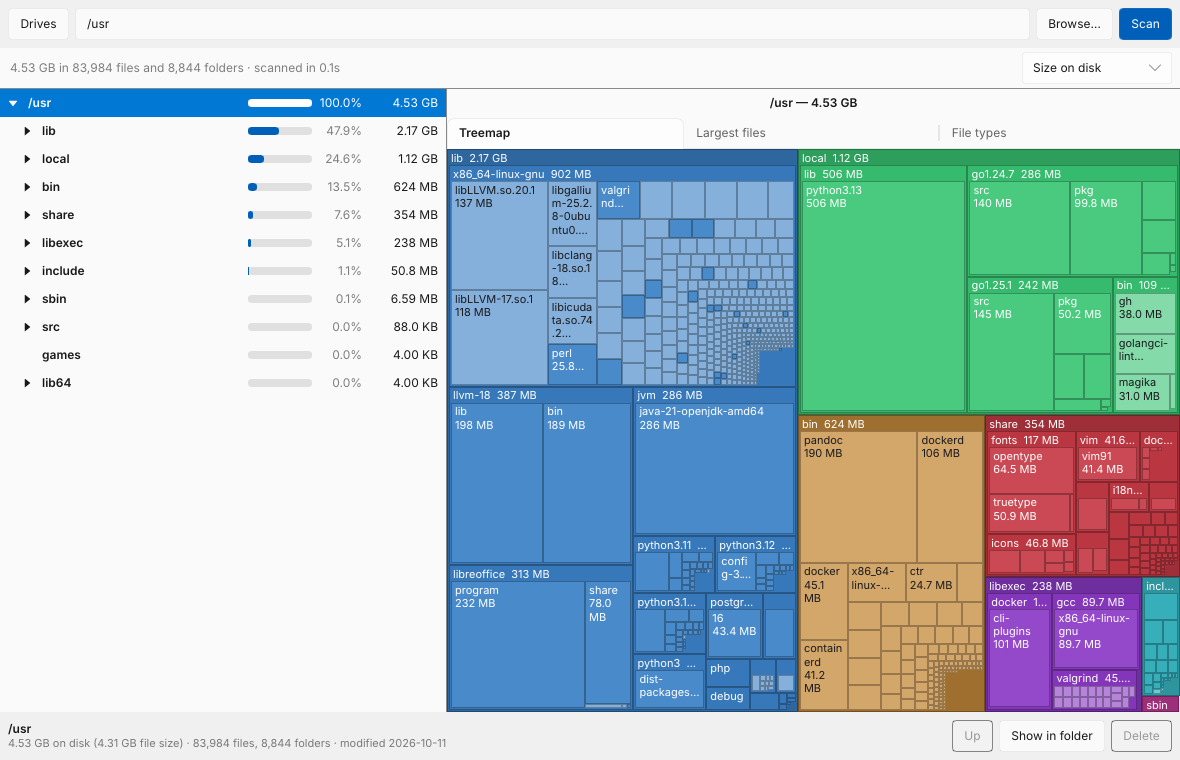This screenshot has height=760, width=1180.
Task: Select the ctr 24.7 MB block
Action: tap(931, 582)
